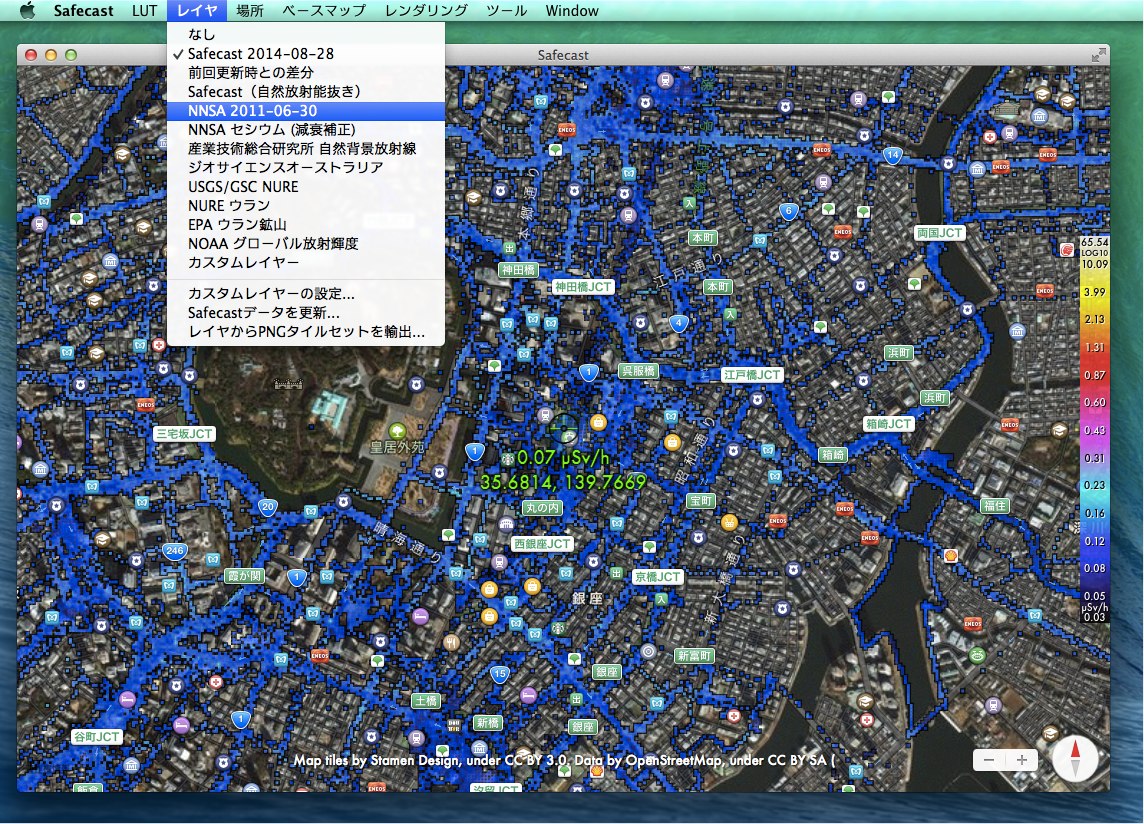Open the Safecast application menu

[83, 10]
